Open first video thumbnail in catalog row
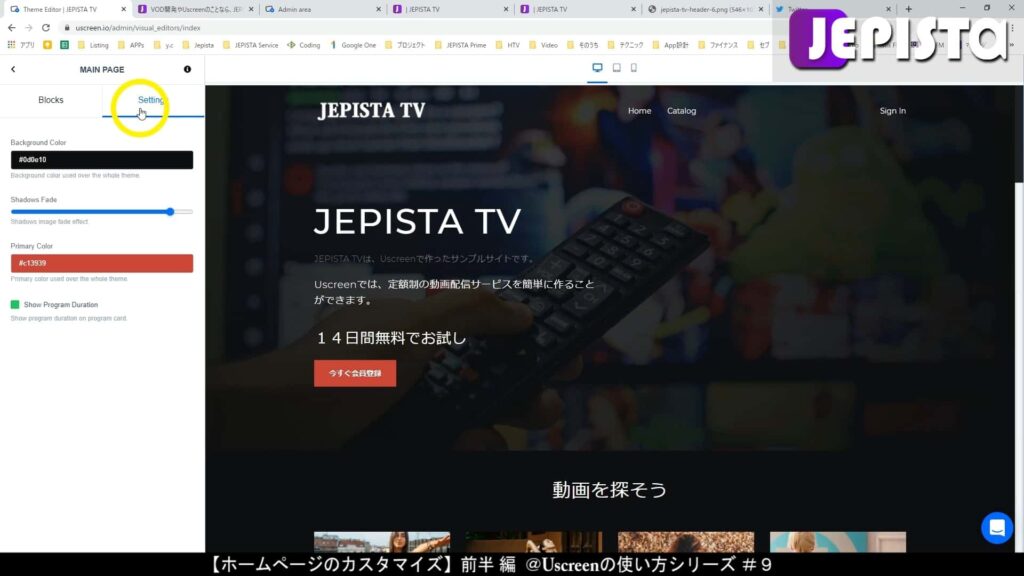This screenshot has width=1024, height=576. (382, 542)
